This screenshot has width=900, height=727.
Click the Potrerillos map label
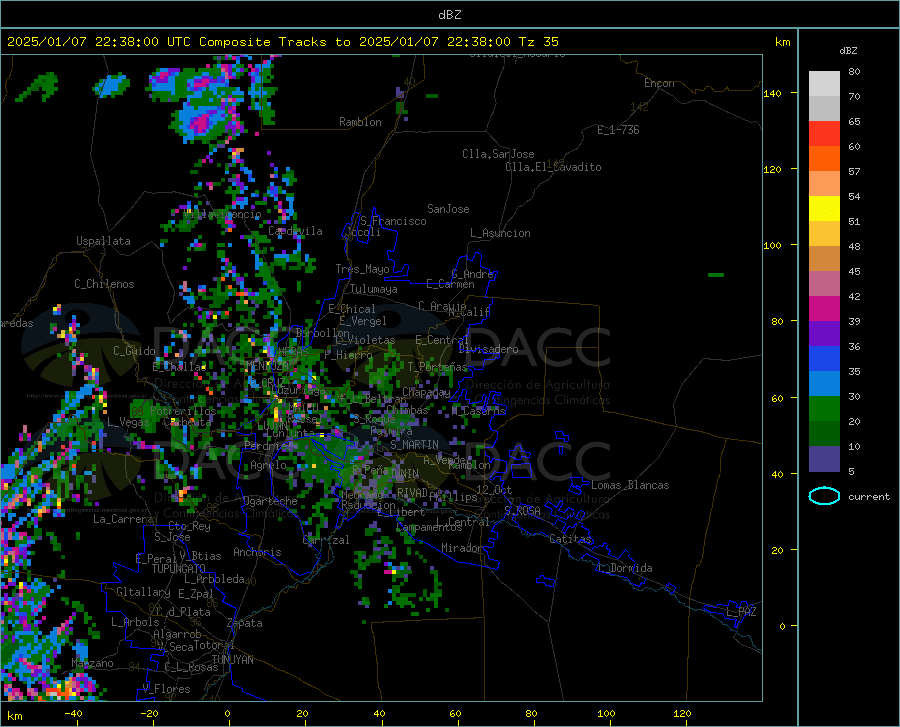[x=183, y=411]
